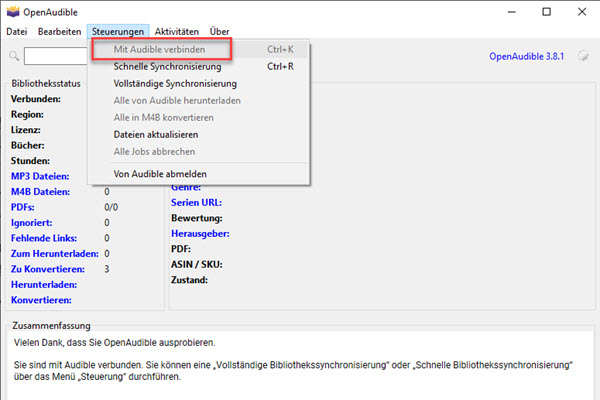
Task: Click the search magnifier icon
Action: click(x=14, y=56)
